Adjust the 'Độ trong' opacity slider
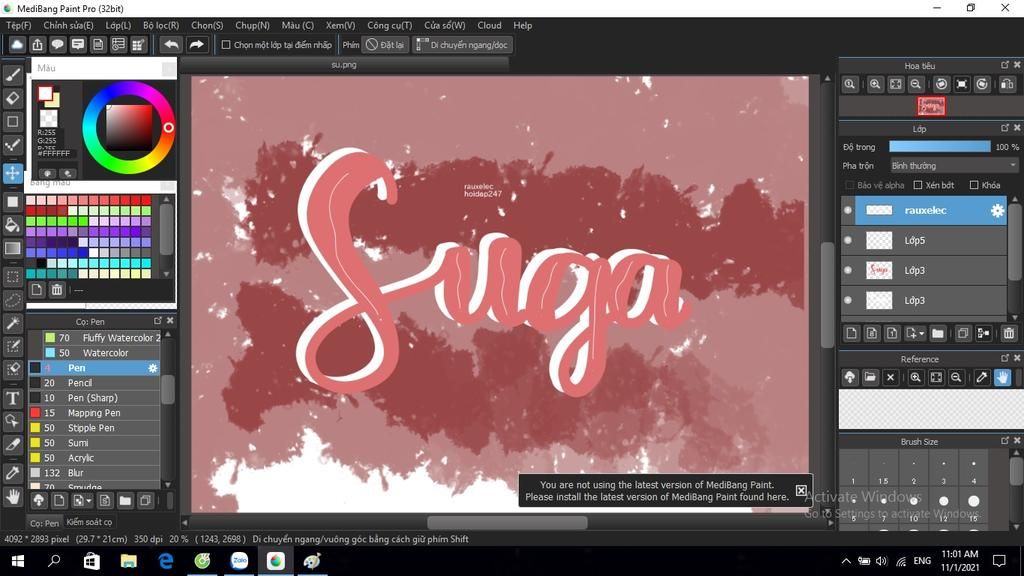Image resolution: width=1024 pixels, height=576 pixels. (940, 147)
